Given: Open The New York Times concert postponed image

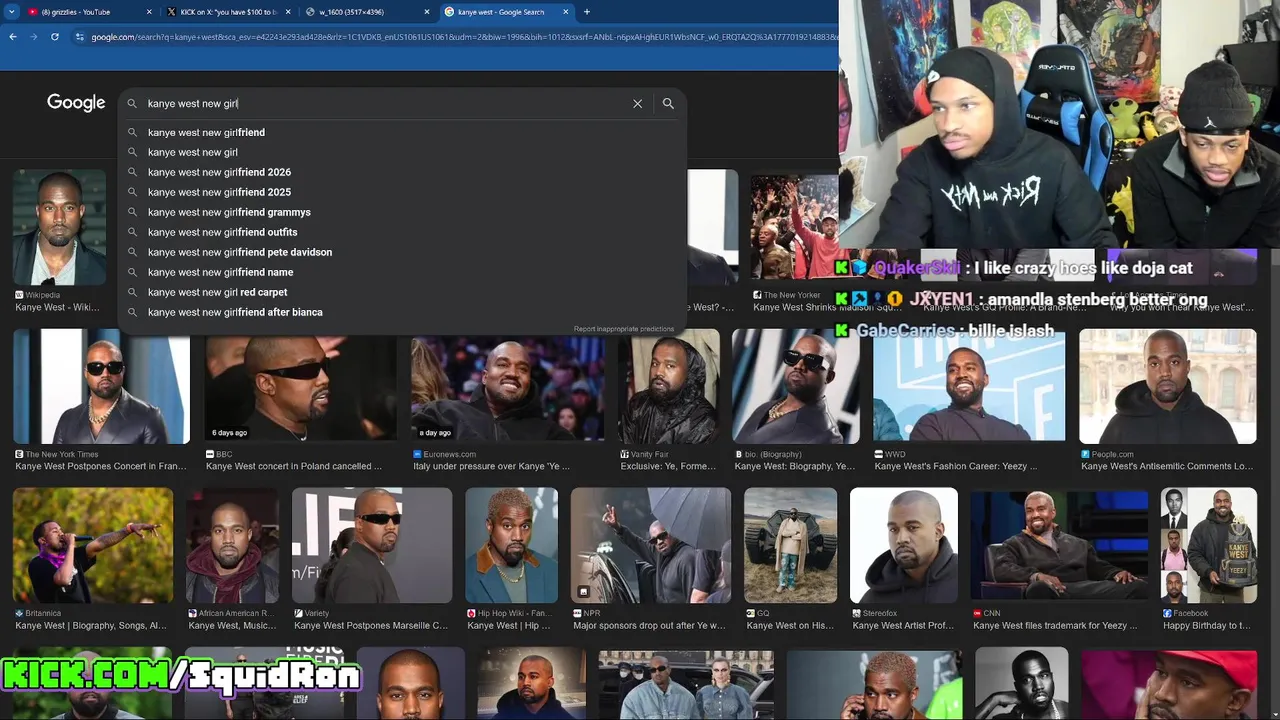Looking at the screenshot, I should (x=101, y=386).
